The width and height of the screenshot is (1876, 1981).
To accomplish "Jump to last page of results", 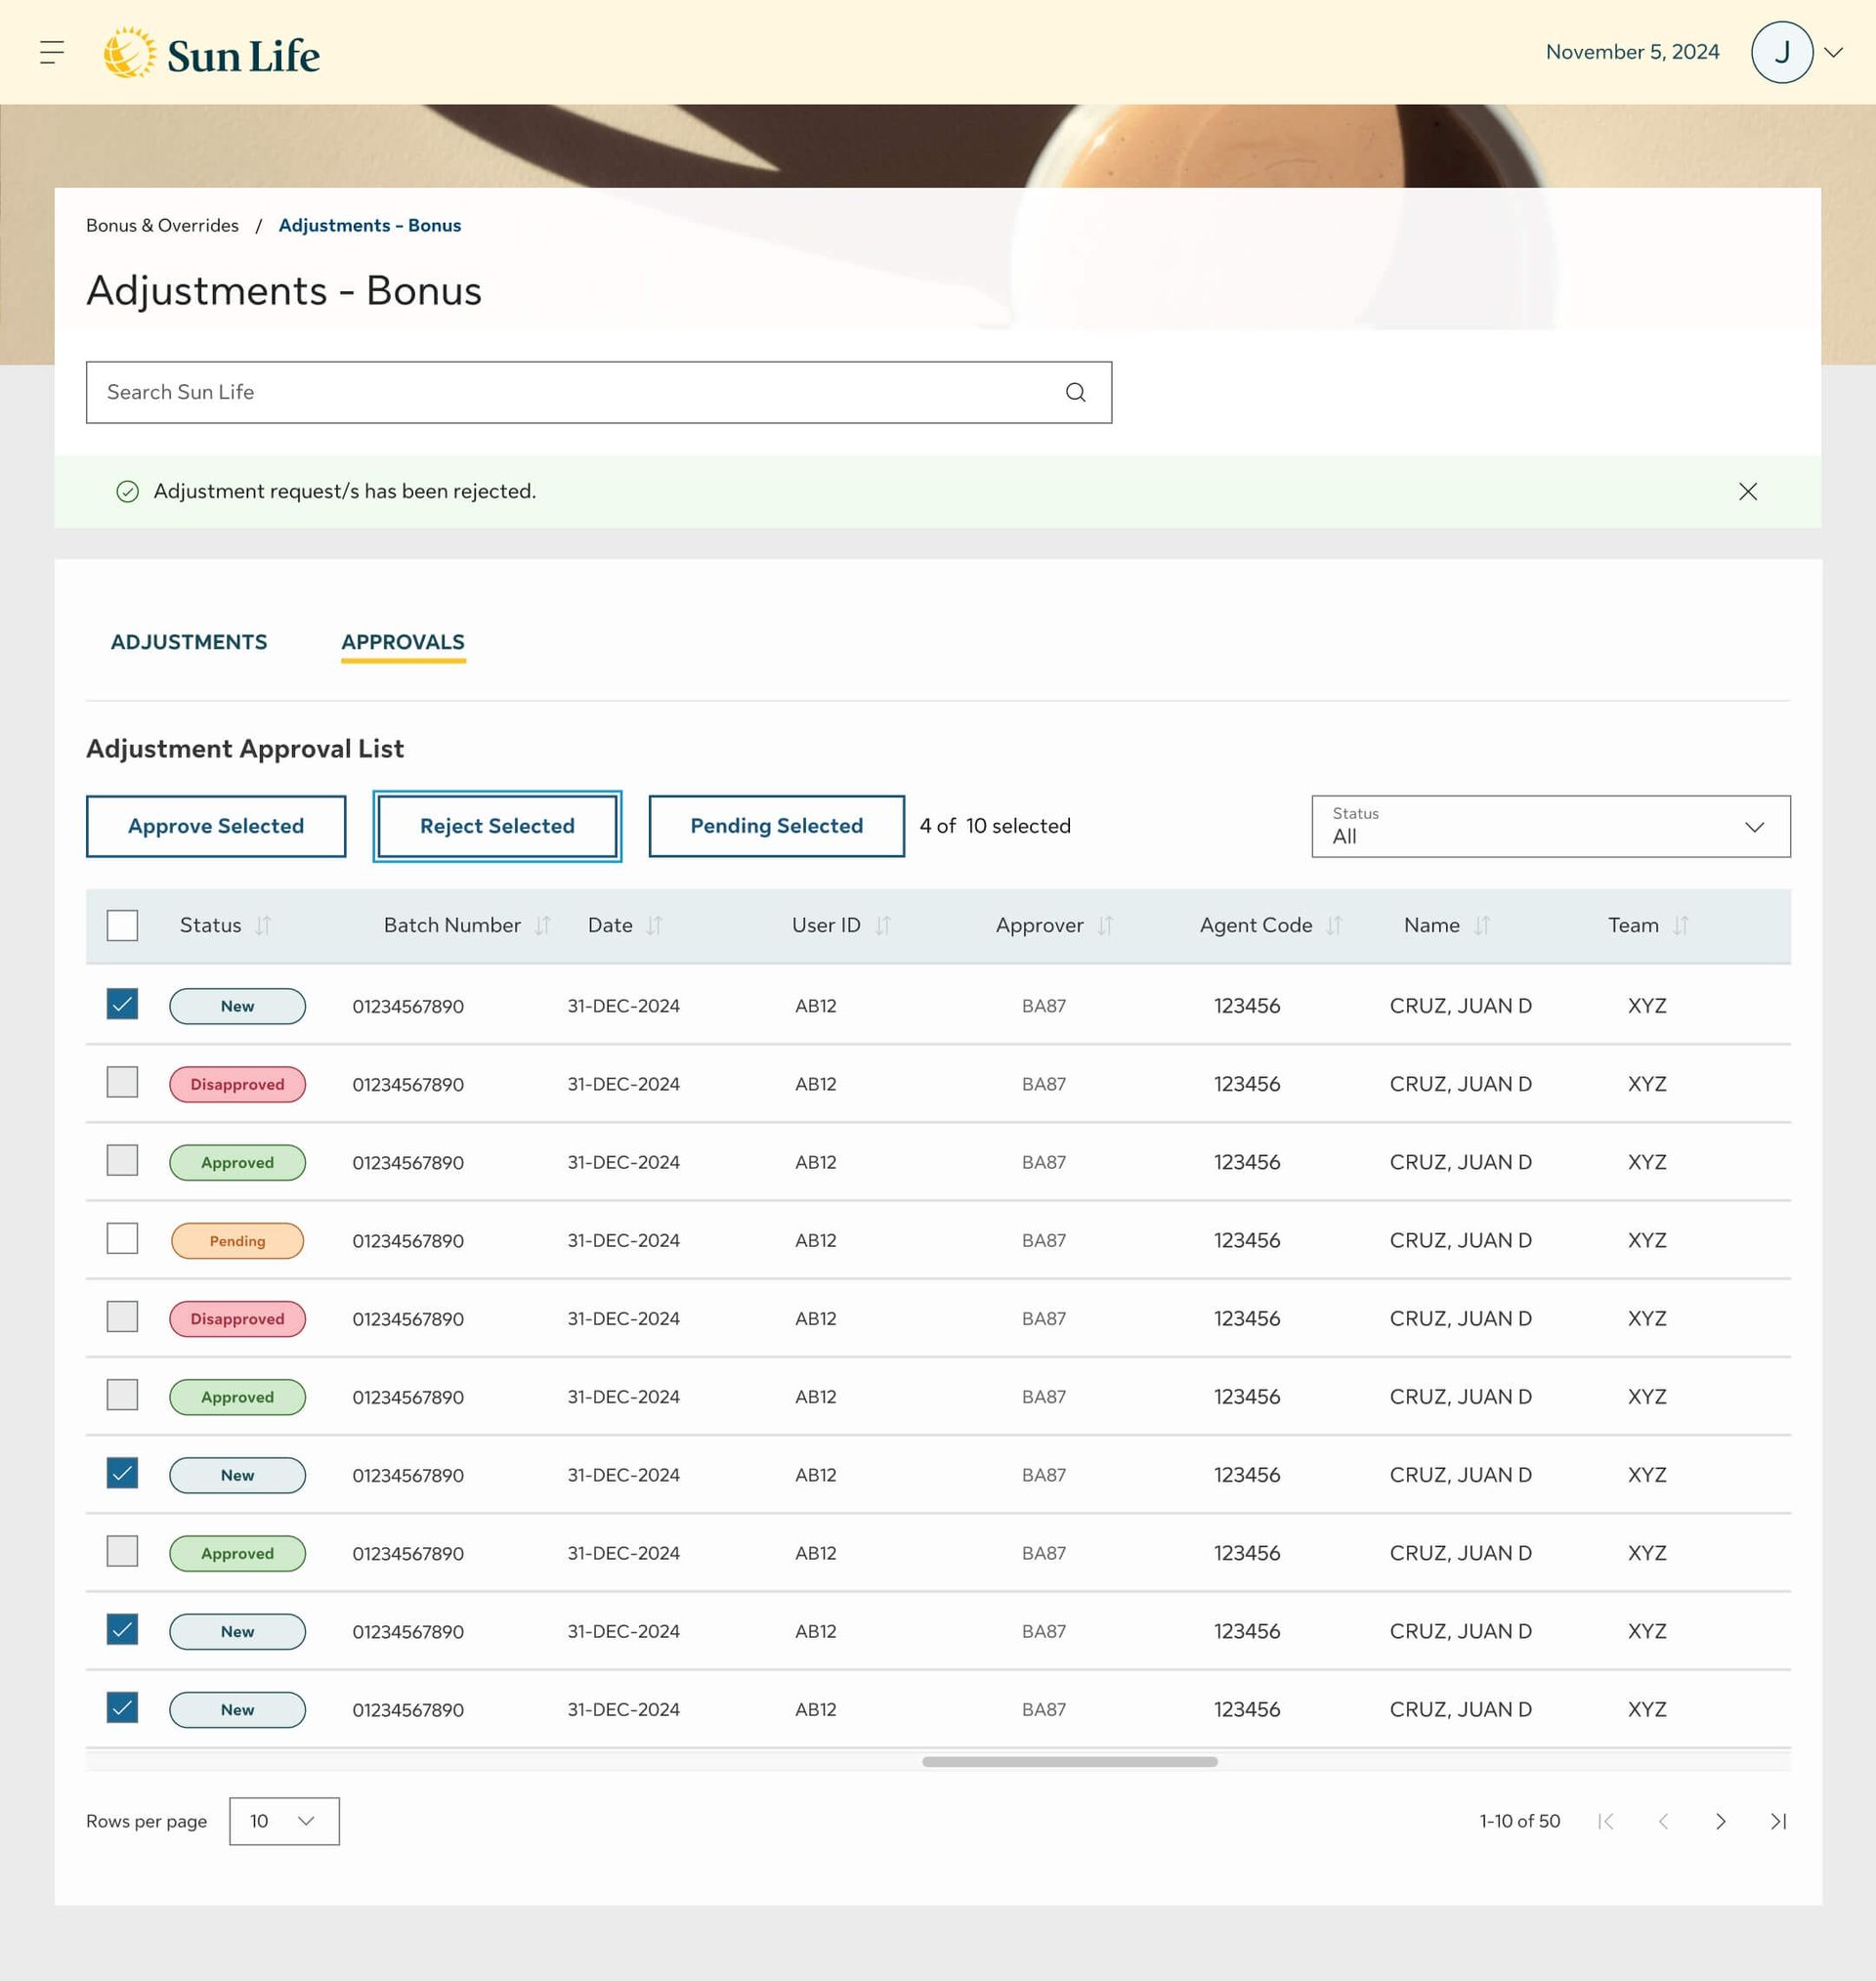I will (1777, 1821).
